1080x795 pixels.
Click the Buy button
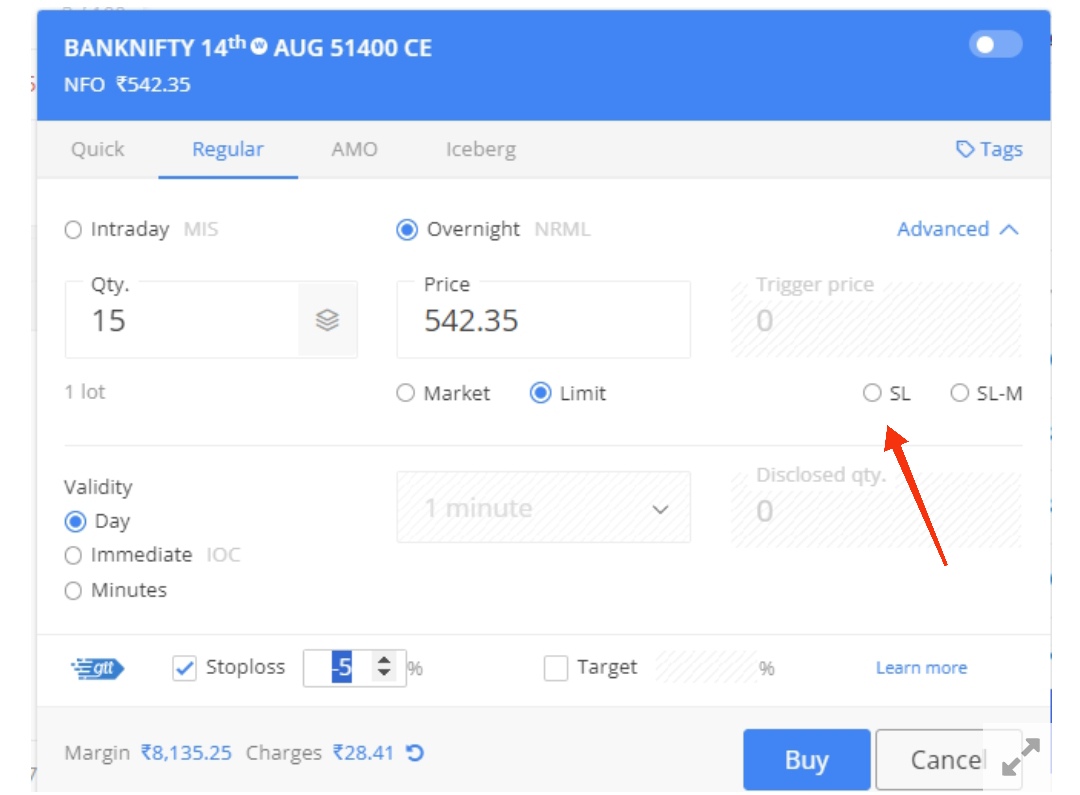[x=807, y=759]
